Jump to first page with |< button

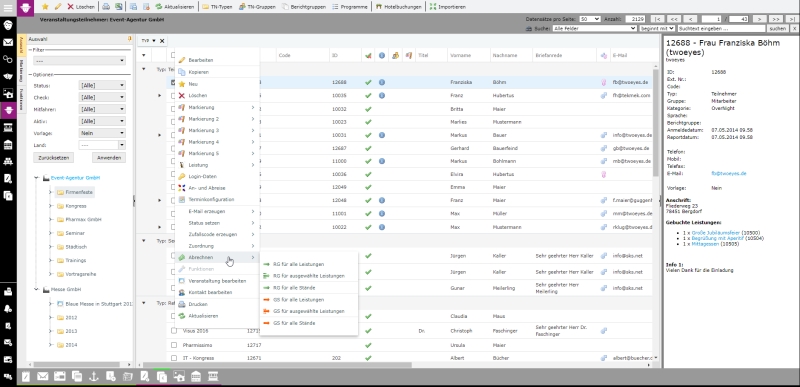[x=659, y=19]
